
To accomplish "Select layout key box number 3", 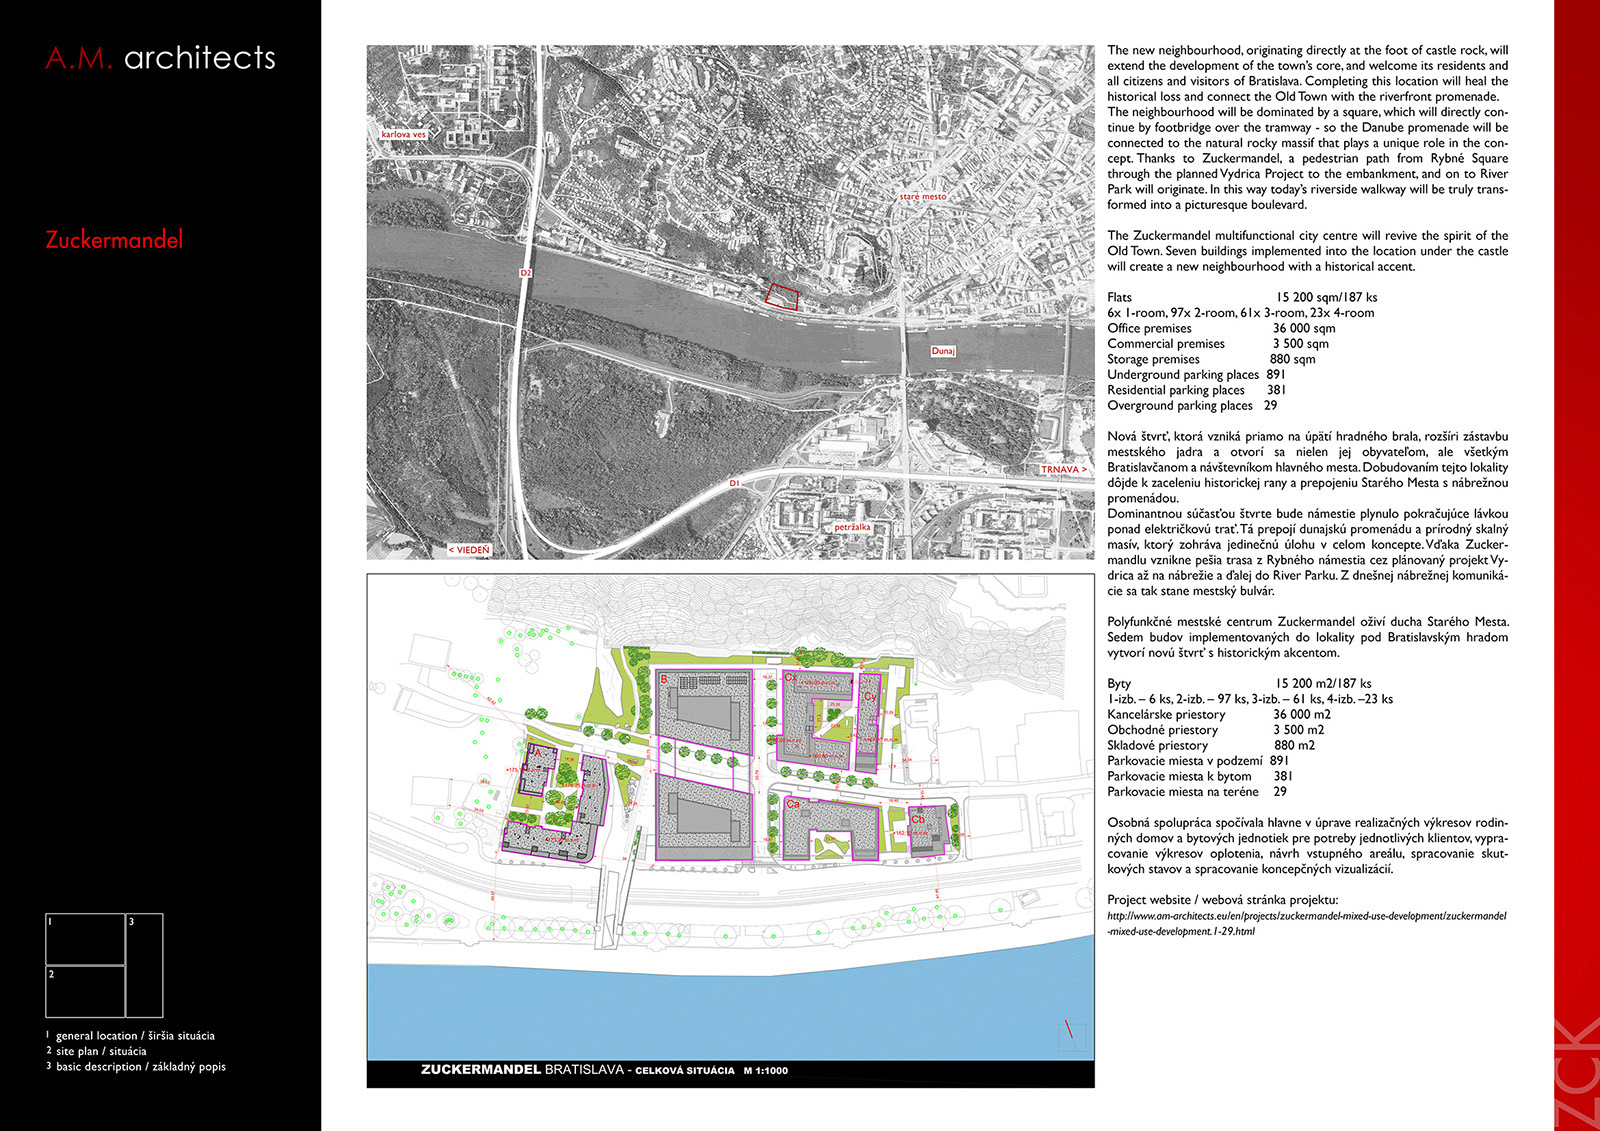I will pos(145,965).
